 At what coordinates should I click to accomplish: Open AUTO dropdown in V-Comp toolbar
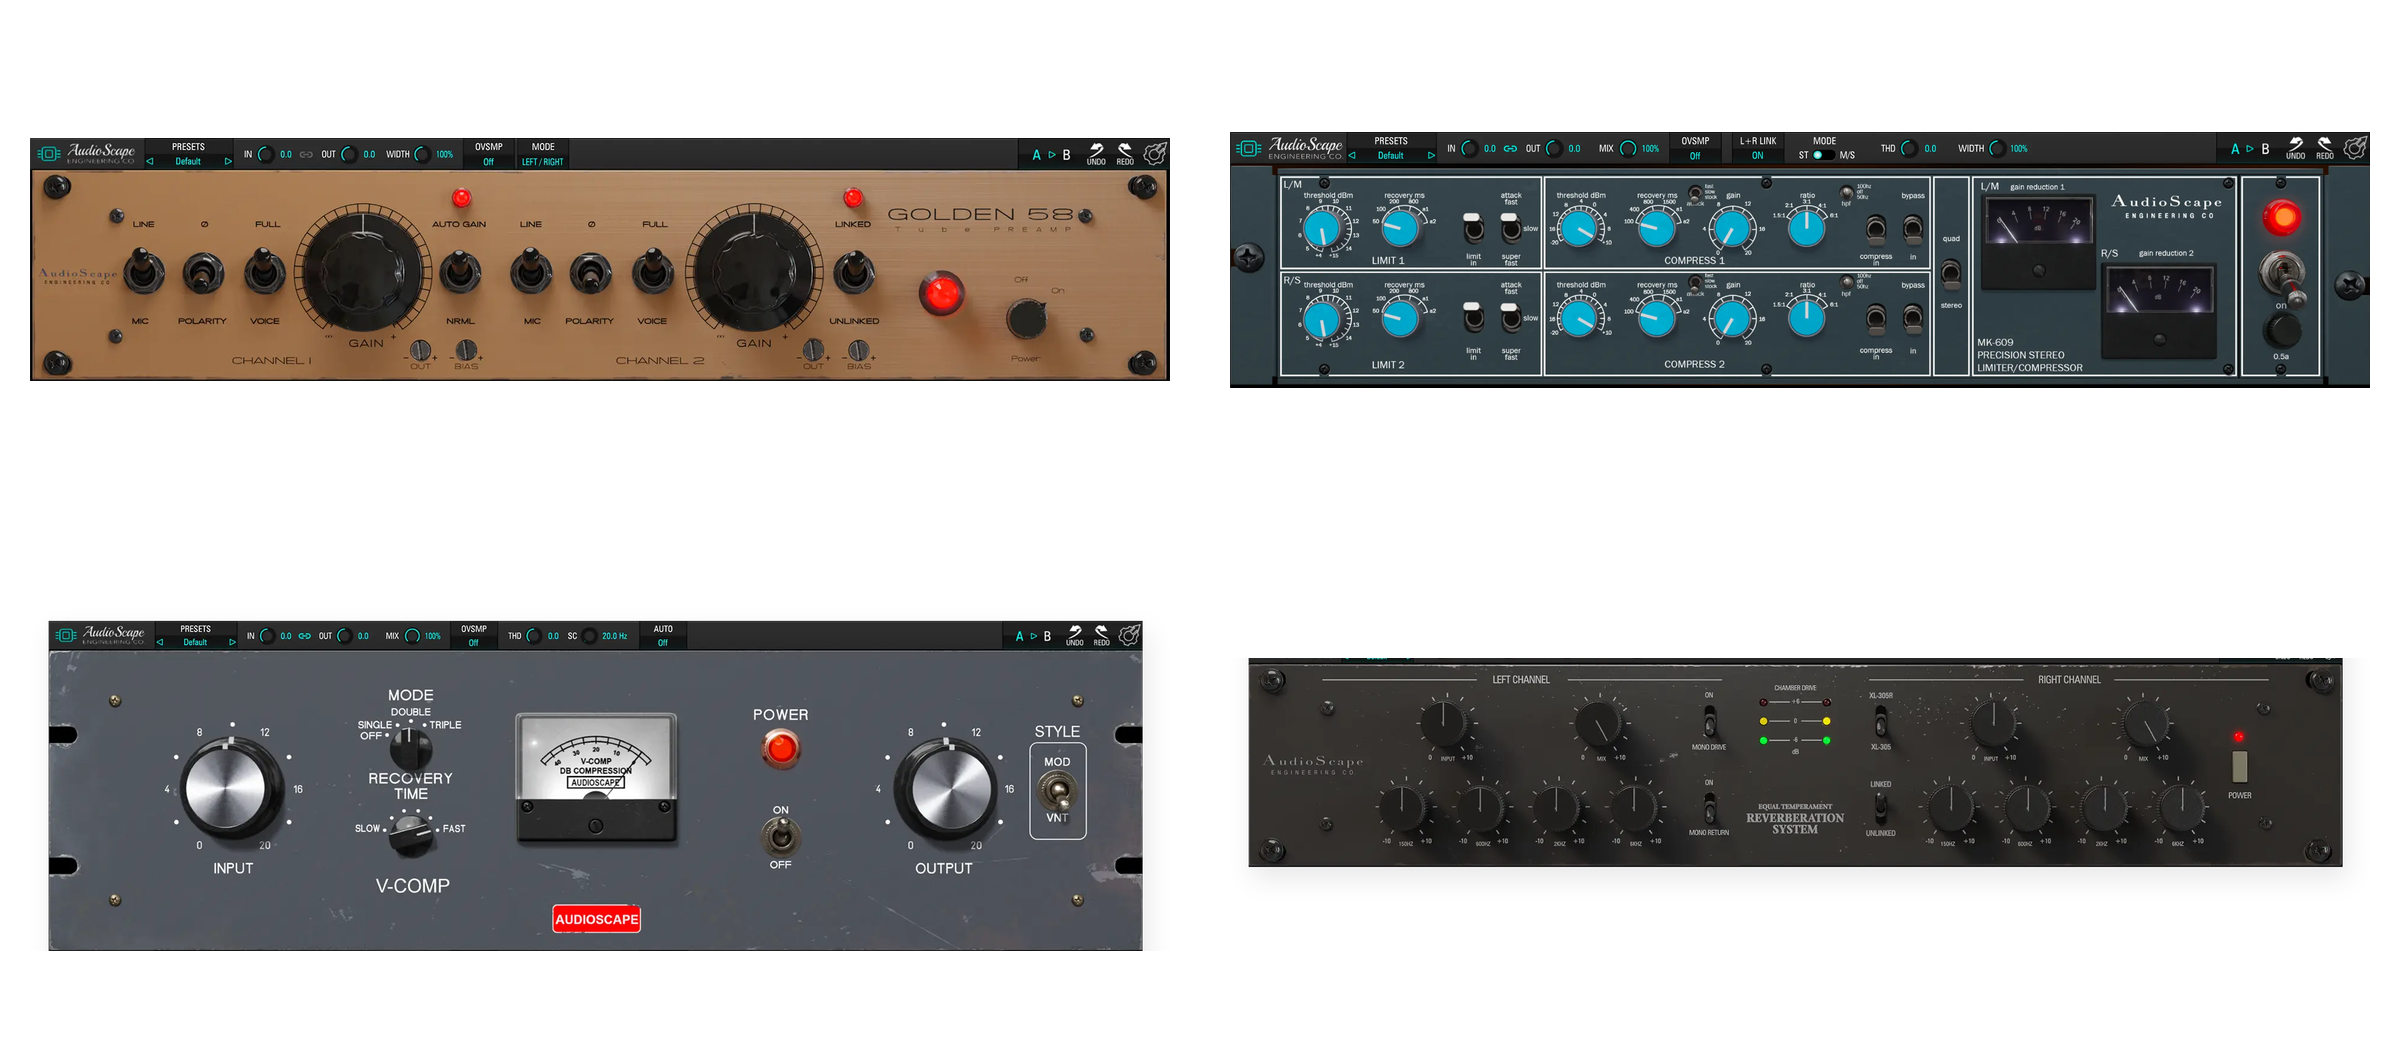click(x=663, y=636)
